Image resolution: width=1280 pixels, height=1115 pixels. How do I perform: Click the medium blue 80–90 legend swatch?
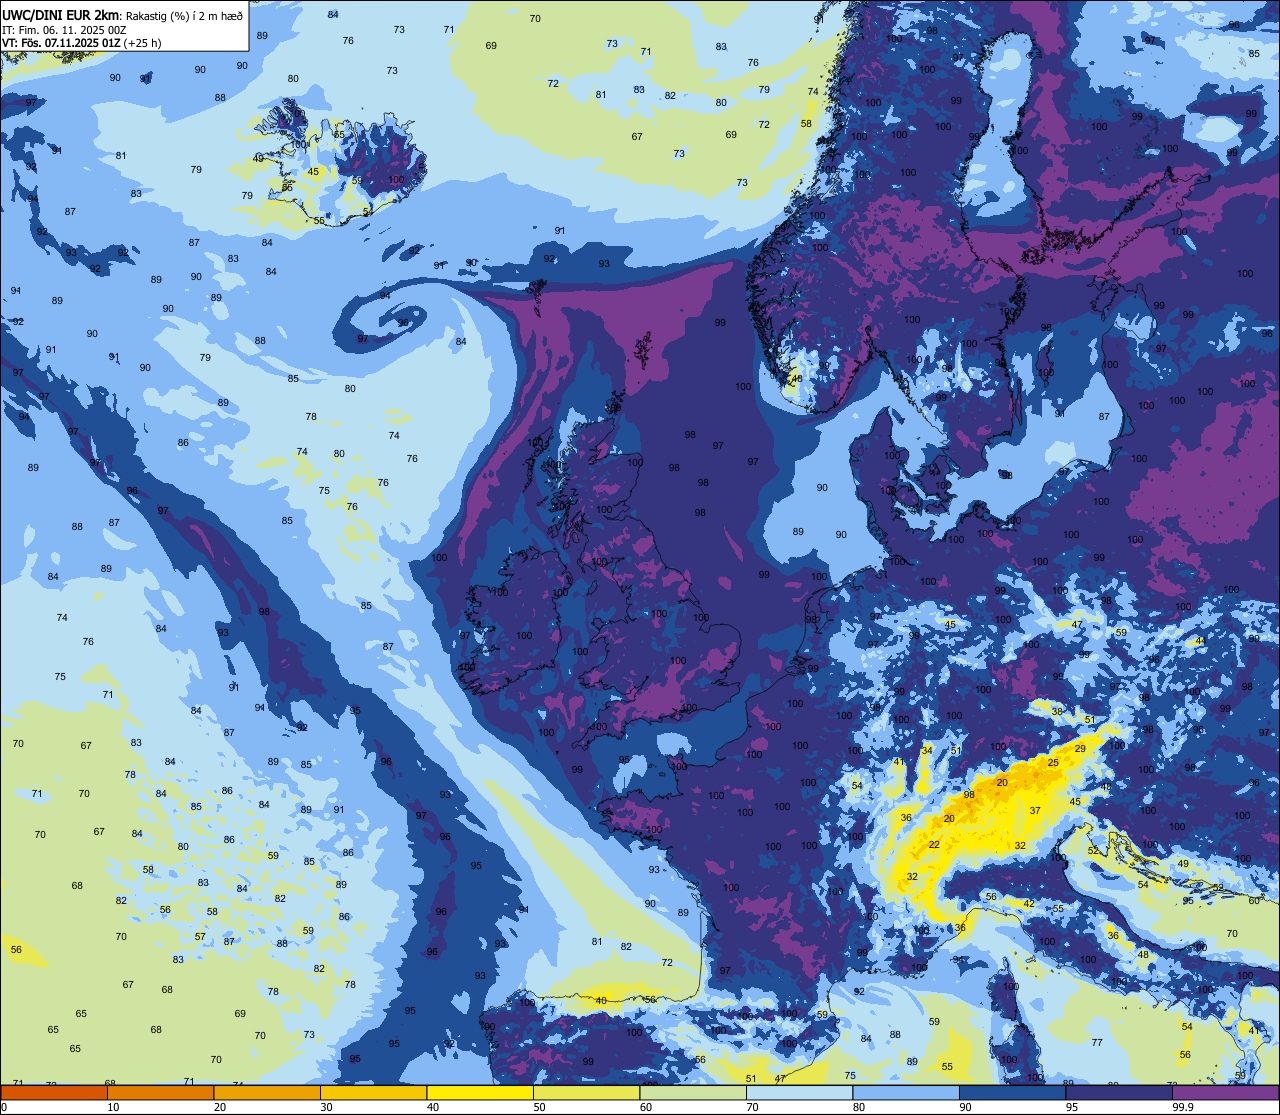[906, 1092]
